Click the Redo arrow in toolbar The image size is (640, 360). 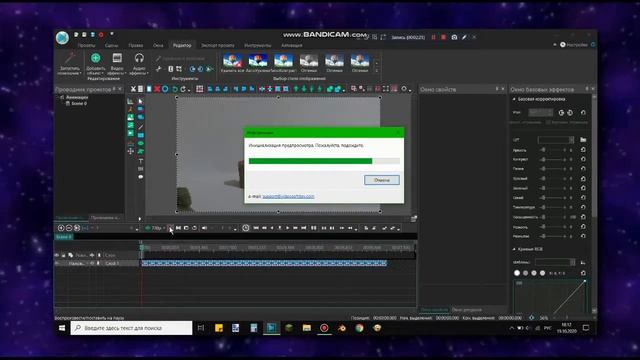tap(183, 89)
